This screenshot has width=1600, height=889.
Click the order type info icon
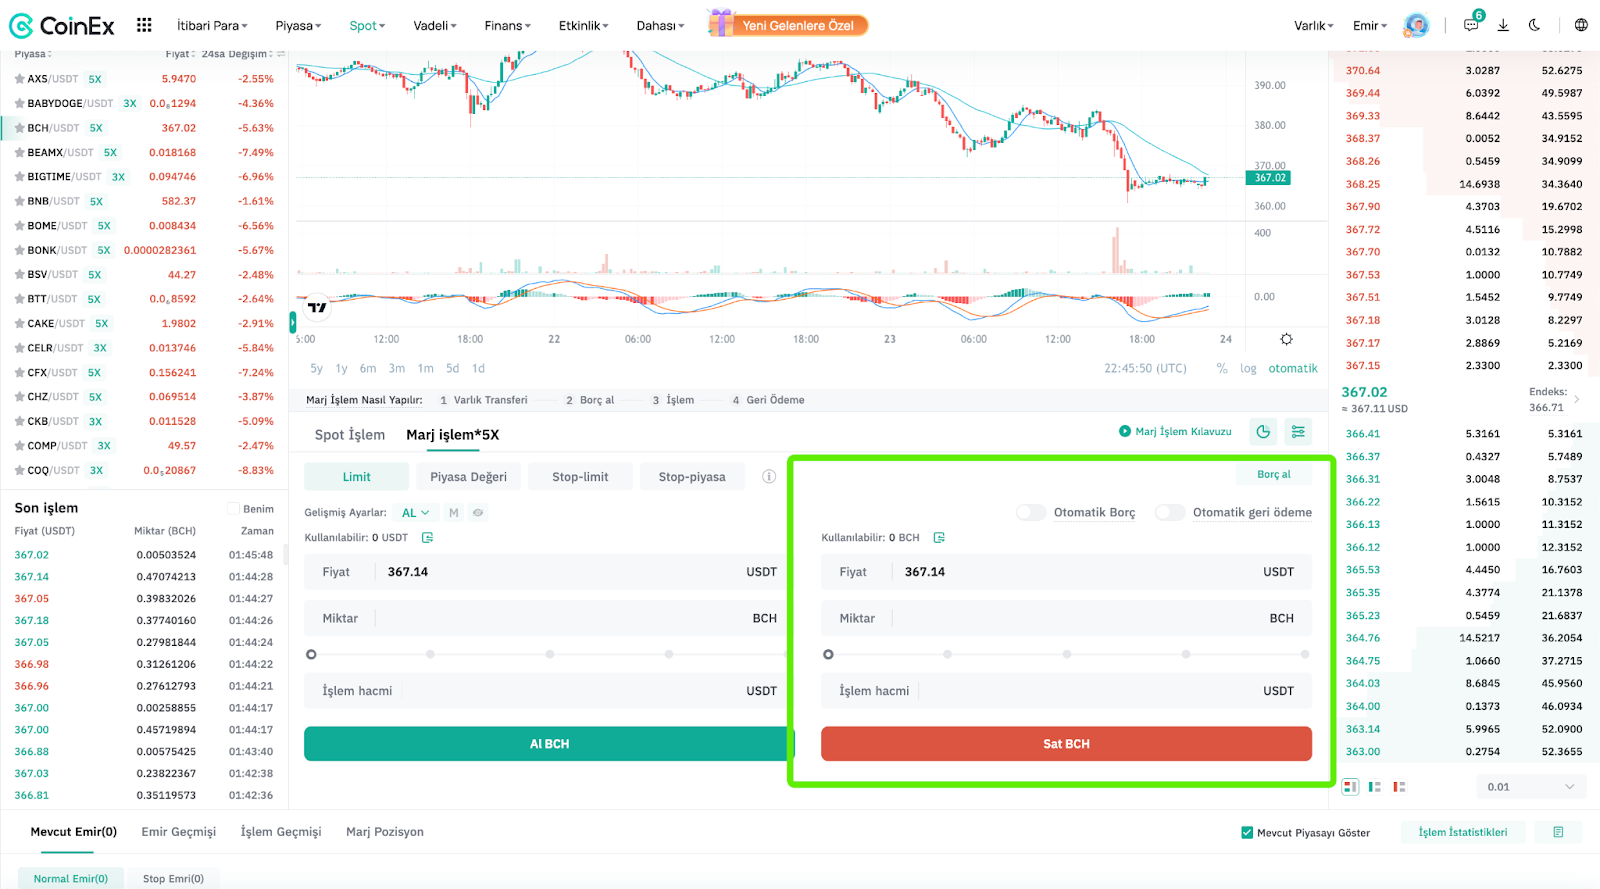click(769, 476)
